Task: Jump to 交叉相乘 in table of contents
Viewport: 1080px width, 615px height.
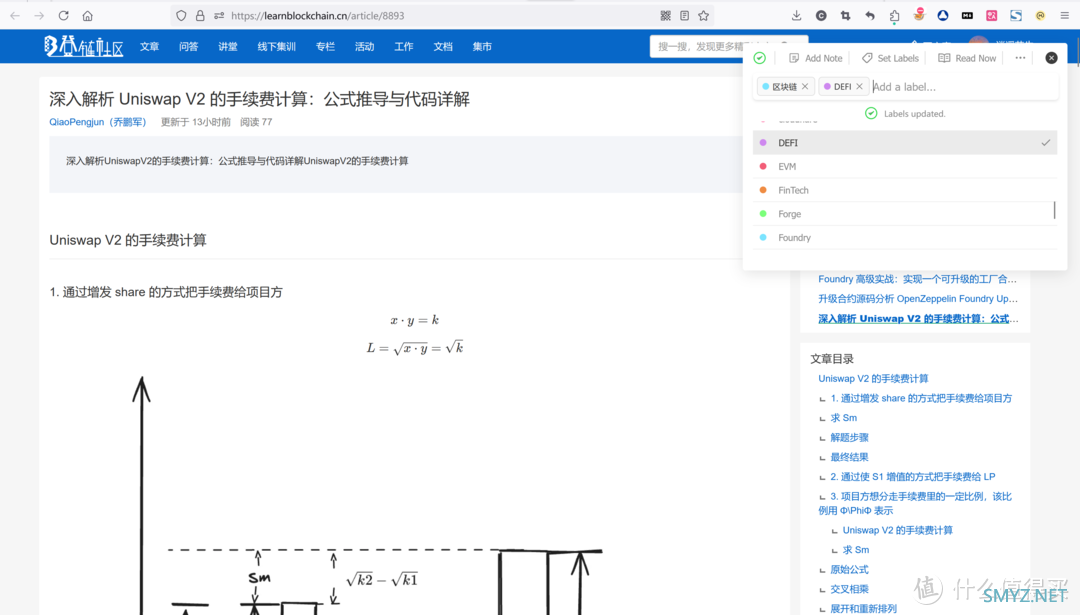Action: coord(849,590)
